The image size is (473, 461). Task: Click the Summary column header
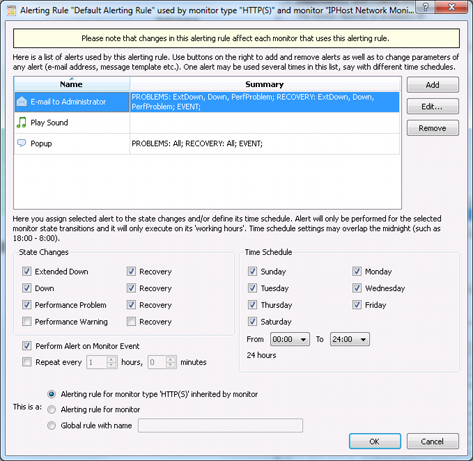[x=265, y=84]
